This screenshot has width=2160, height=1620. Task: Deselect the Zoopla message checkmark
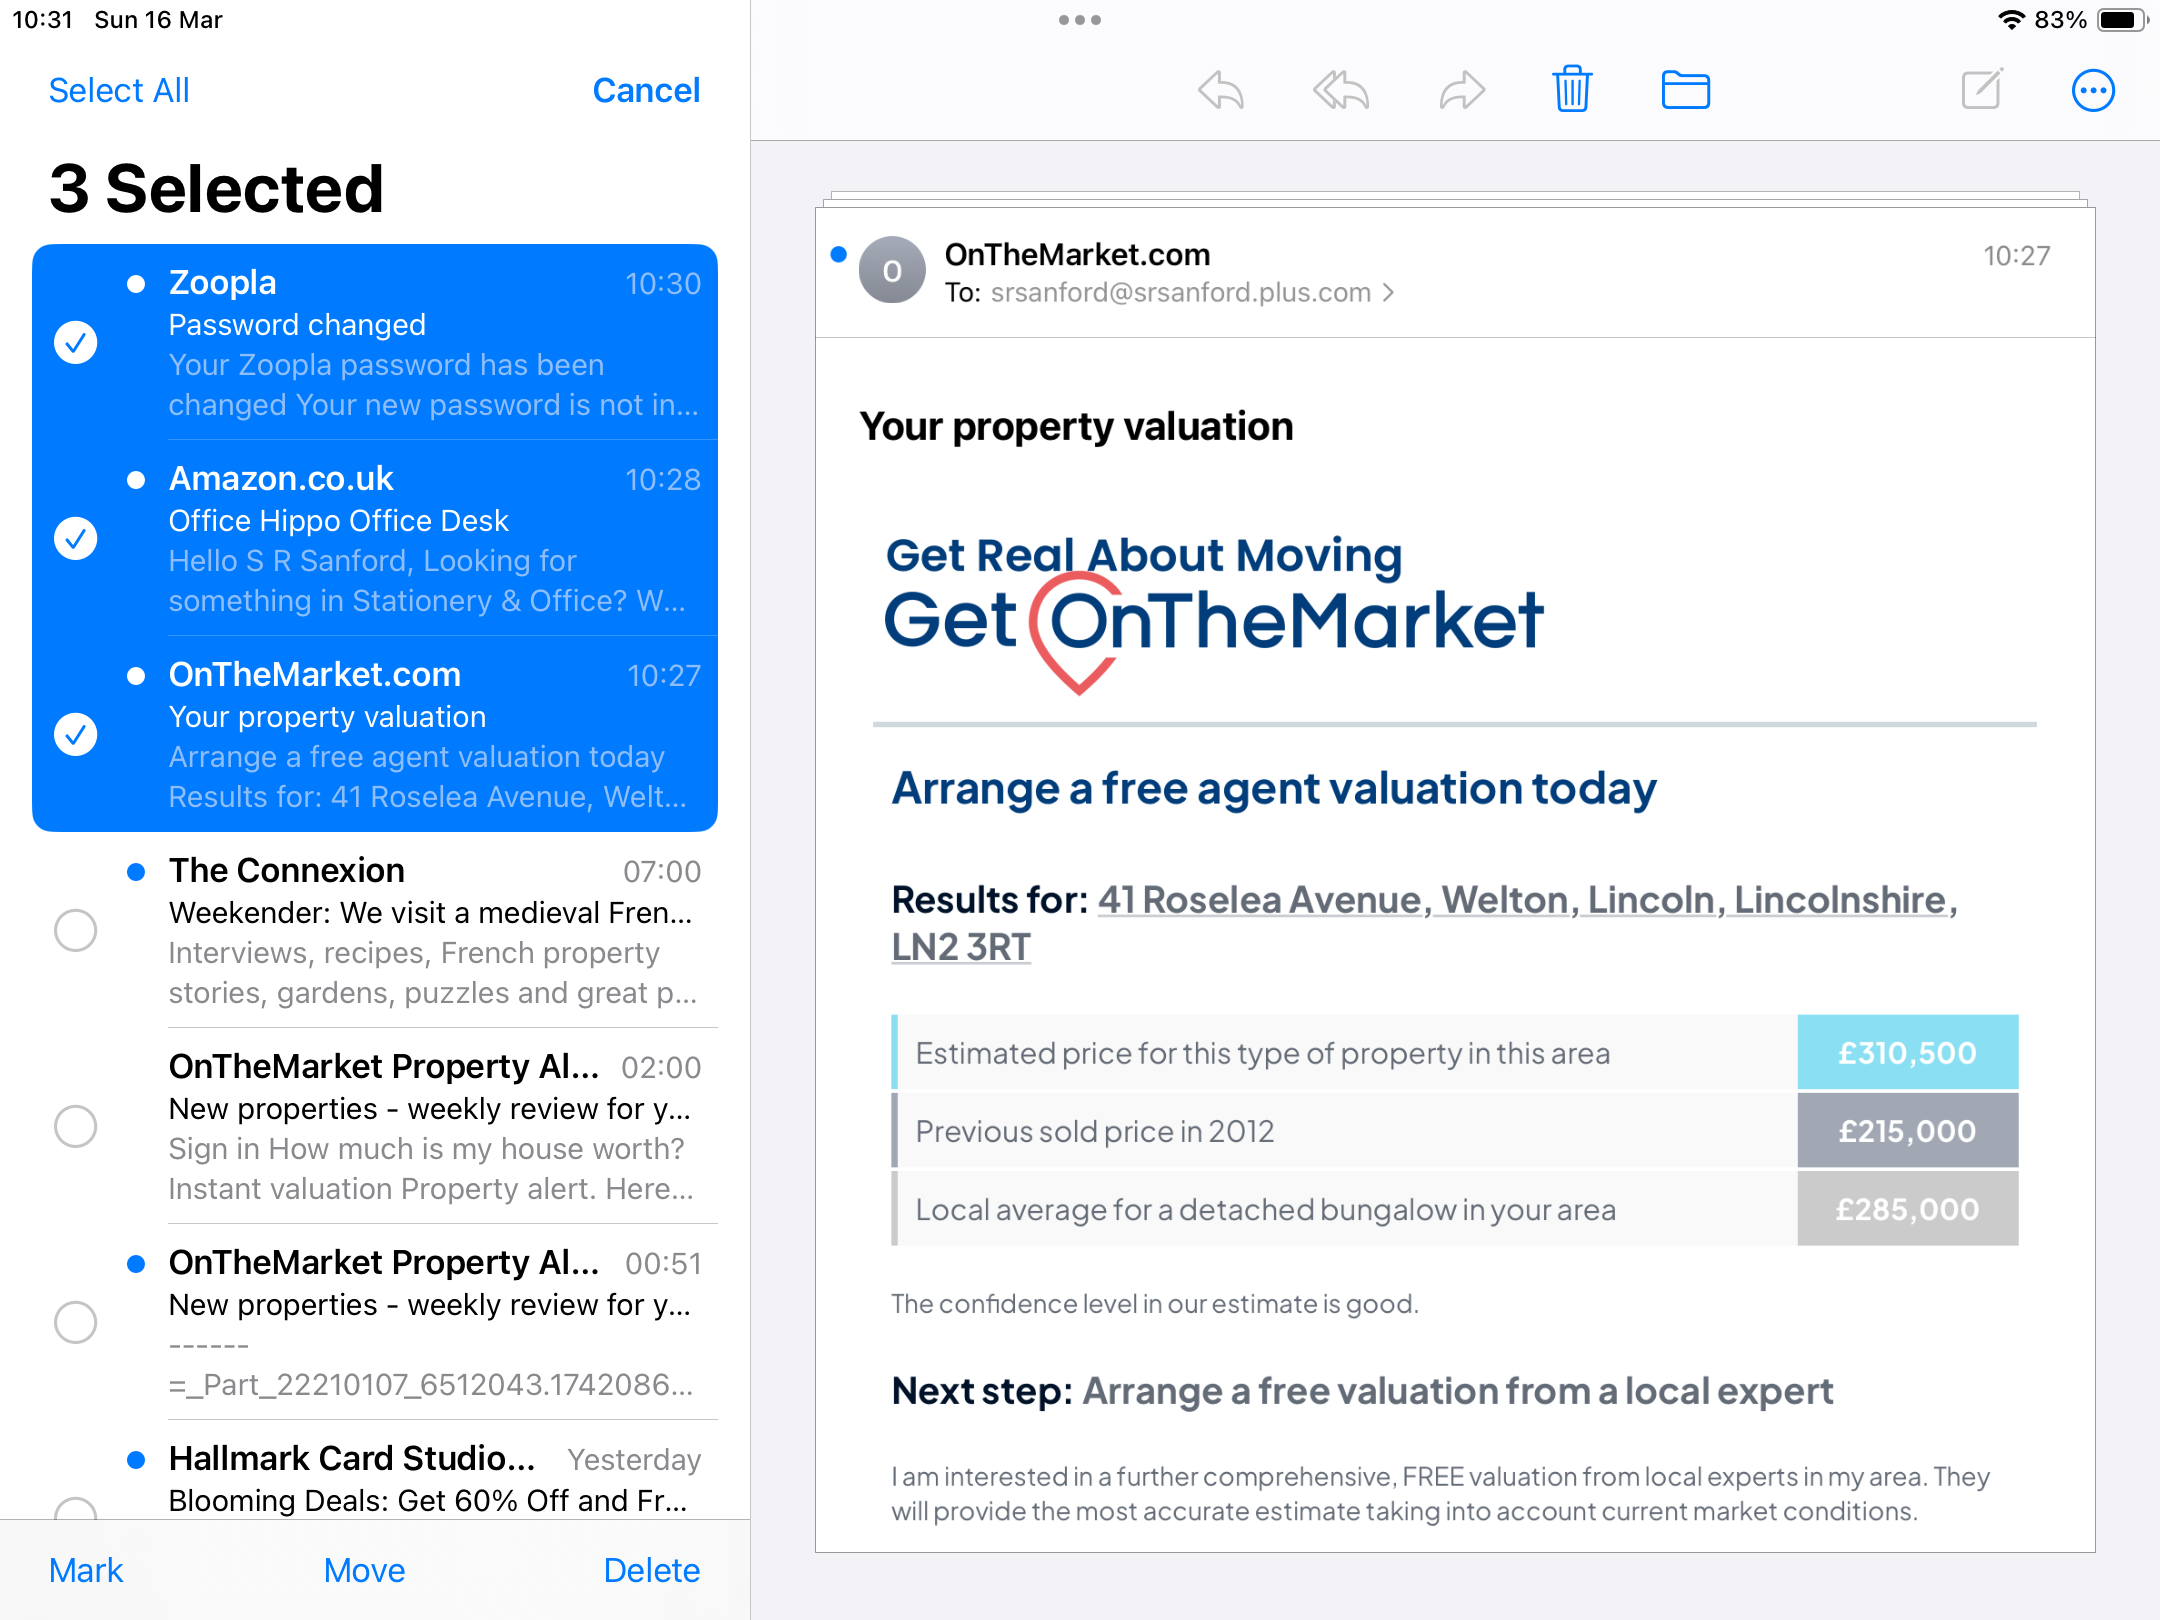click(x=75, y=342)
